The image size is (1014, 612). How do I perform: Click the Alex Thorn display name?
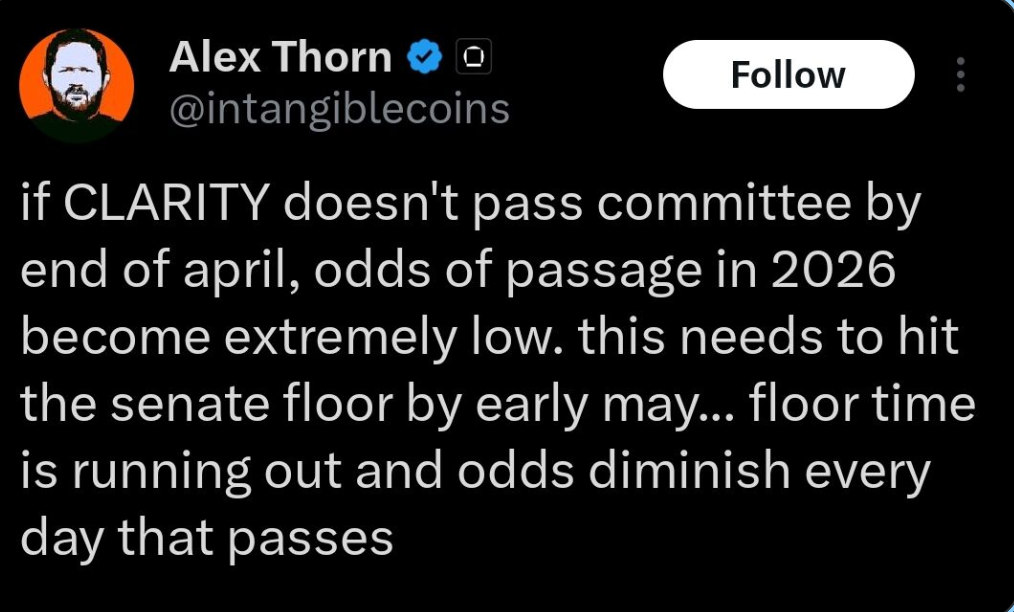click(280, 59)
